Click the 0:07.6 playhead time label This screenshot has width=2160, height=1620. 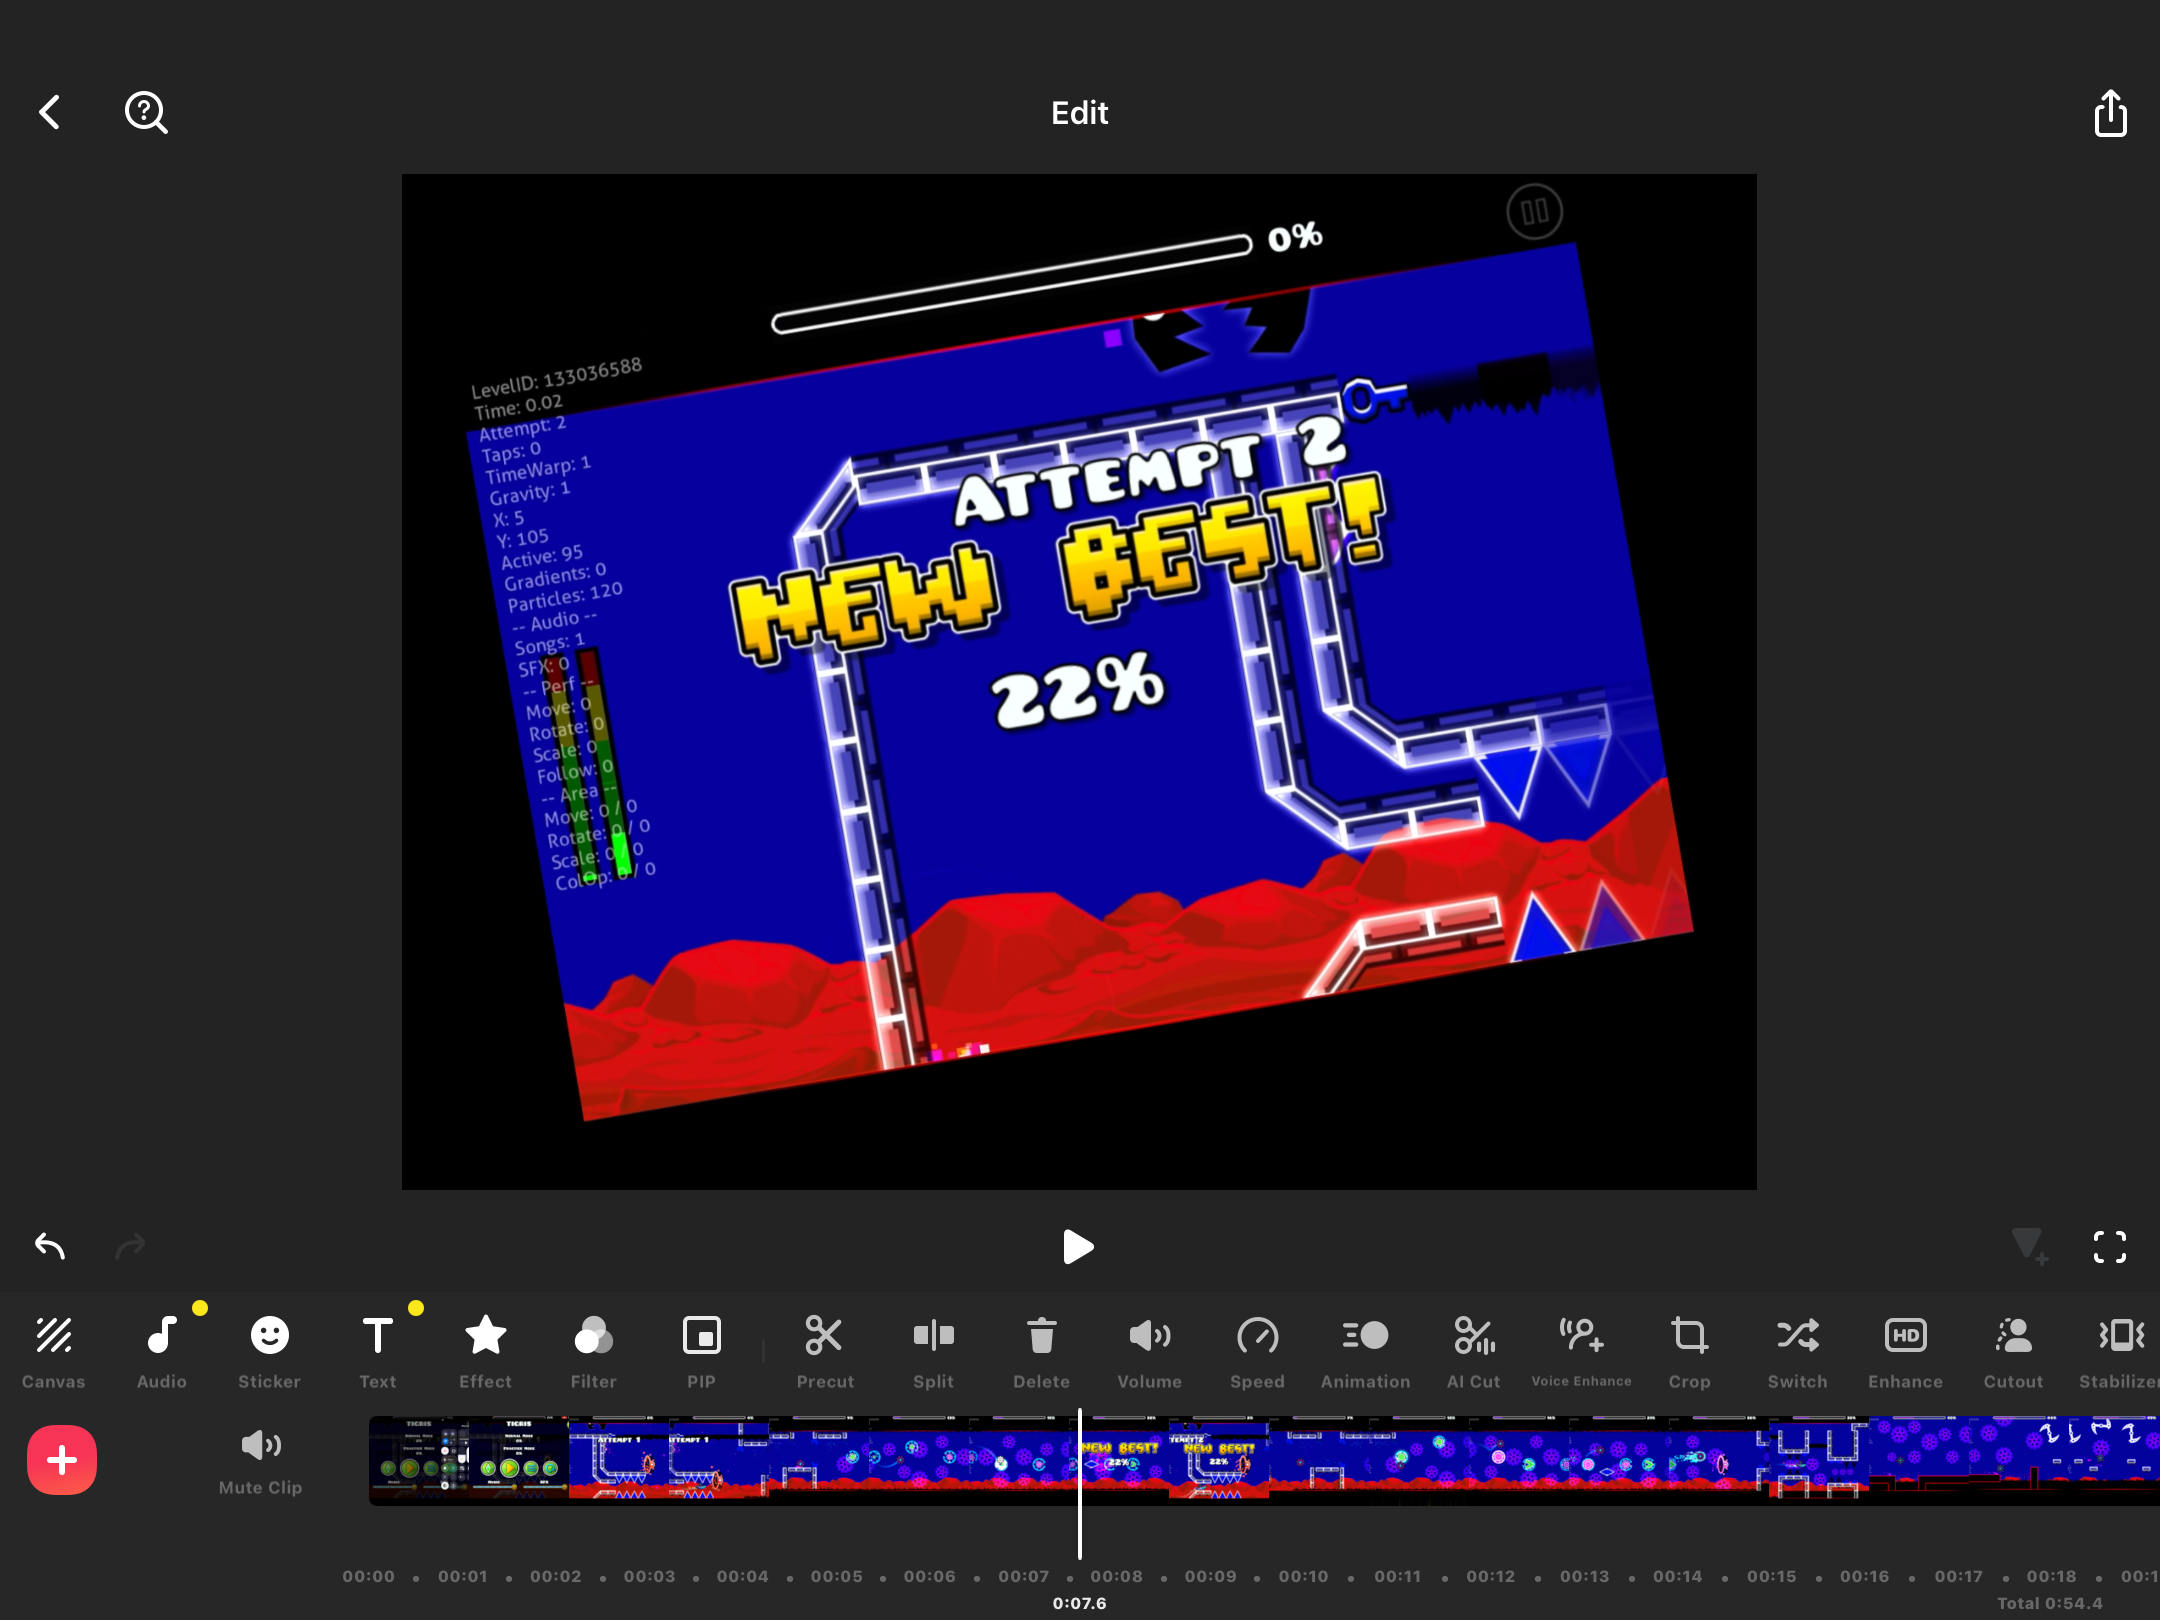click(1080, 1603)
